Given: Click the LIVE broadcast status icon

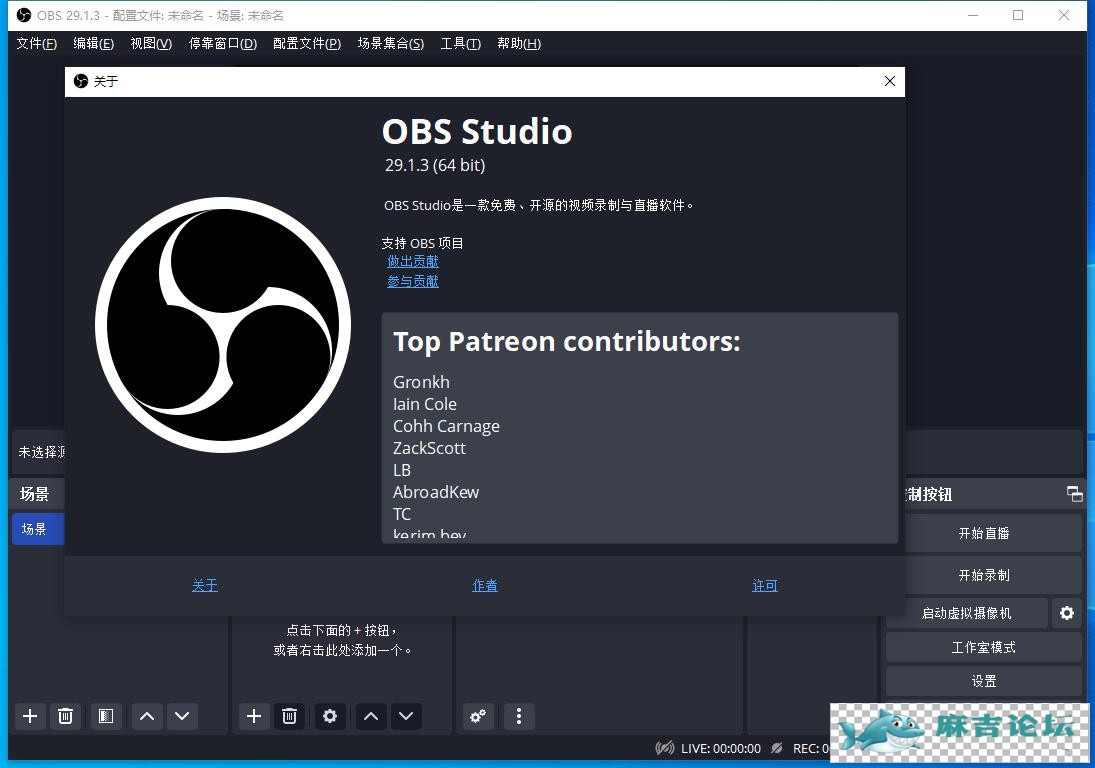Looking at the screenshot, I should [x=665, y=748].
